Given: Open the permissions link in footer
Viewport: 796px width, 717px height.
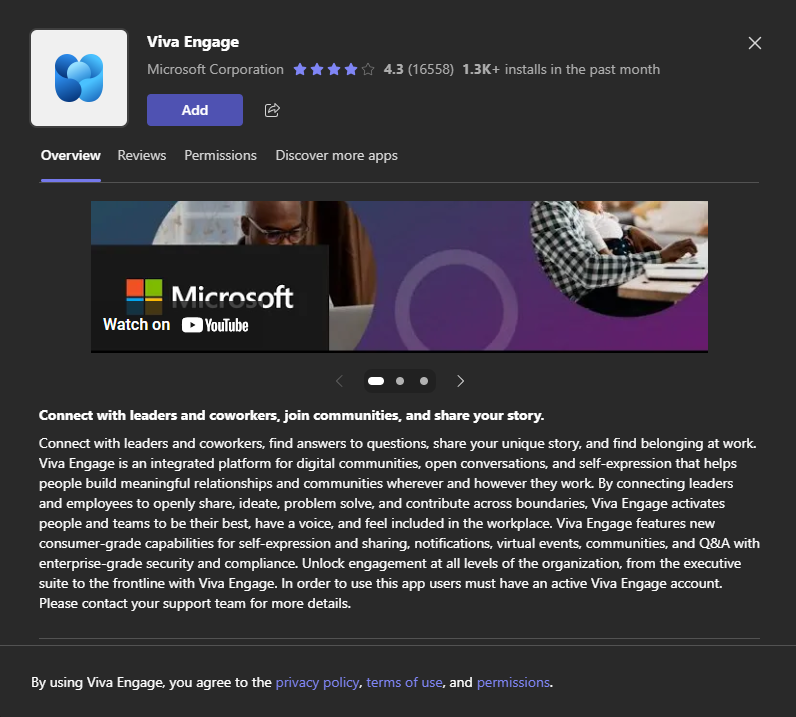Looking at the screenshot, I should tap(513, 682).
